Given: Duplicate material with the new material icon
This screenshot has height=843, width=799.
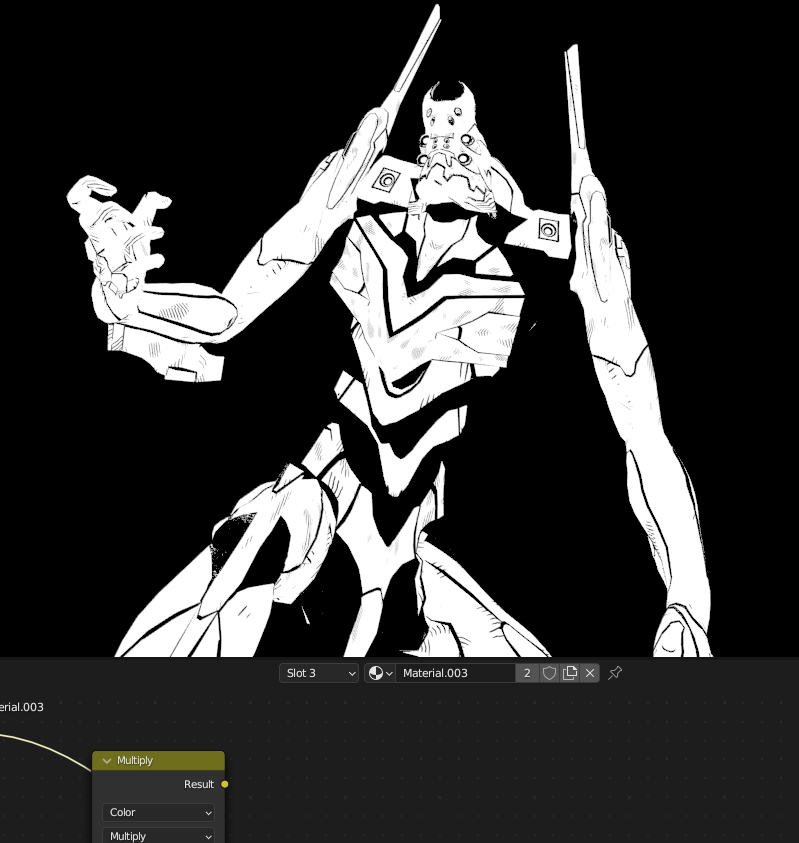Looking at the screenshot, I should 569,673.
